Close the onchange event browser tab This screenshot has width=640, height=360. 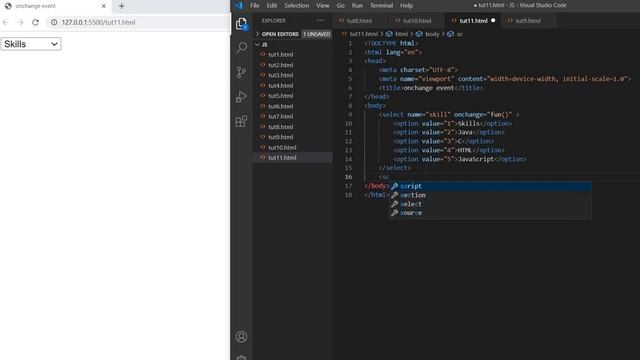click(104, 6)
